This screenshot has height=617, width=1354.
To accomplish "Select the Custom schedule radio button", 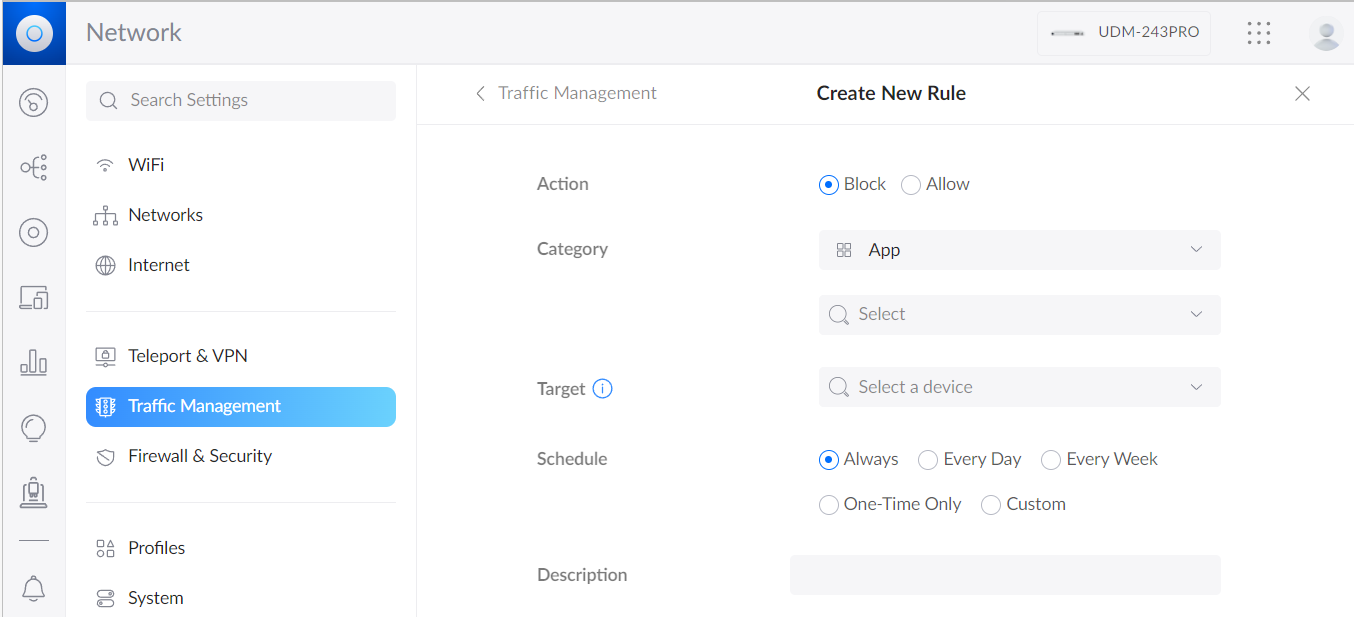I will pos(991,505).
